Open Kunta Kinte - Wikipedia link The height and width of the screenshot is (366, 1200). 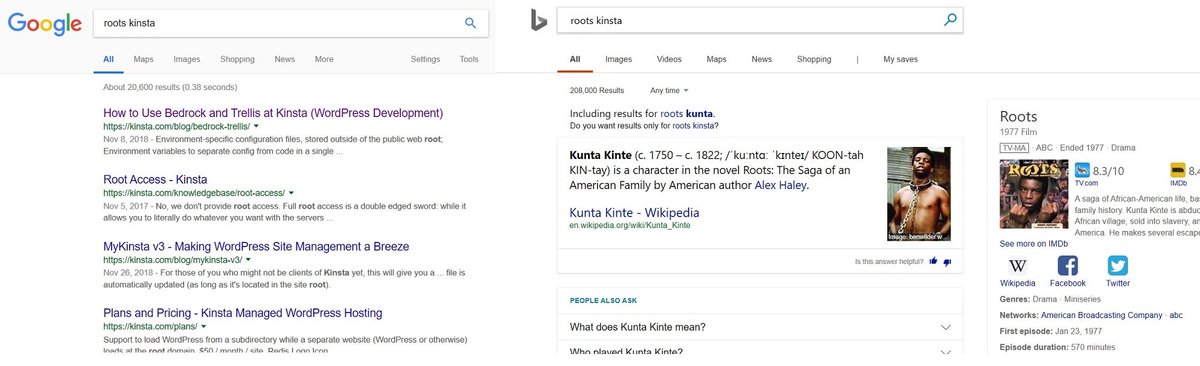pyautogui.click(x=634, y=213)
